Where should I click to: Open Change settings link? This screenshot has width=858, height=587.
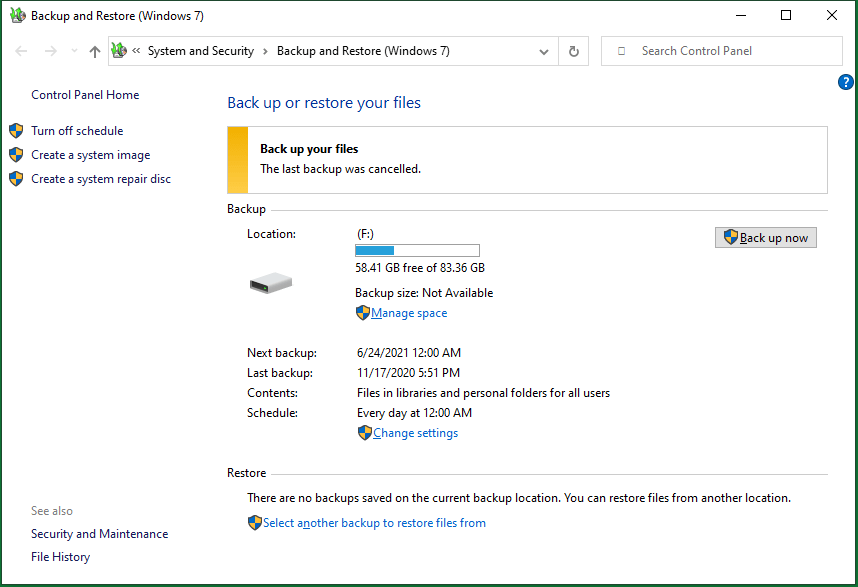tap(415, 433)
